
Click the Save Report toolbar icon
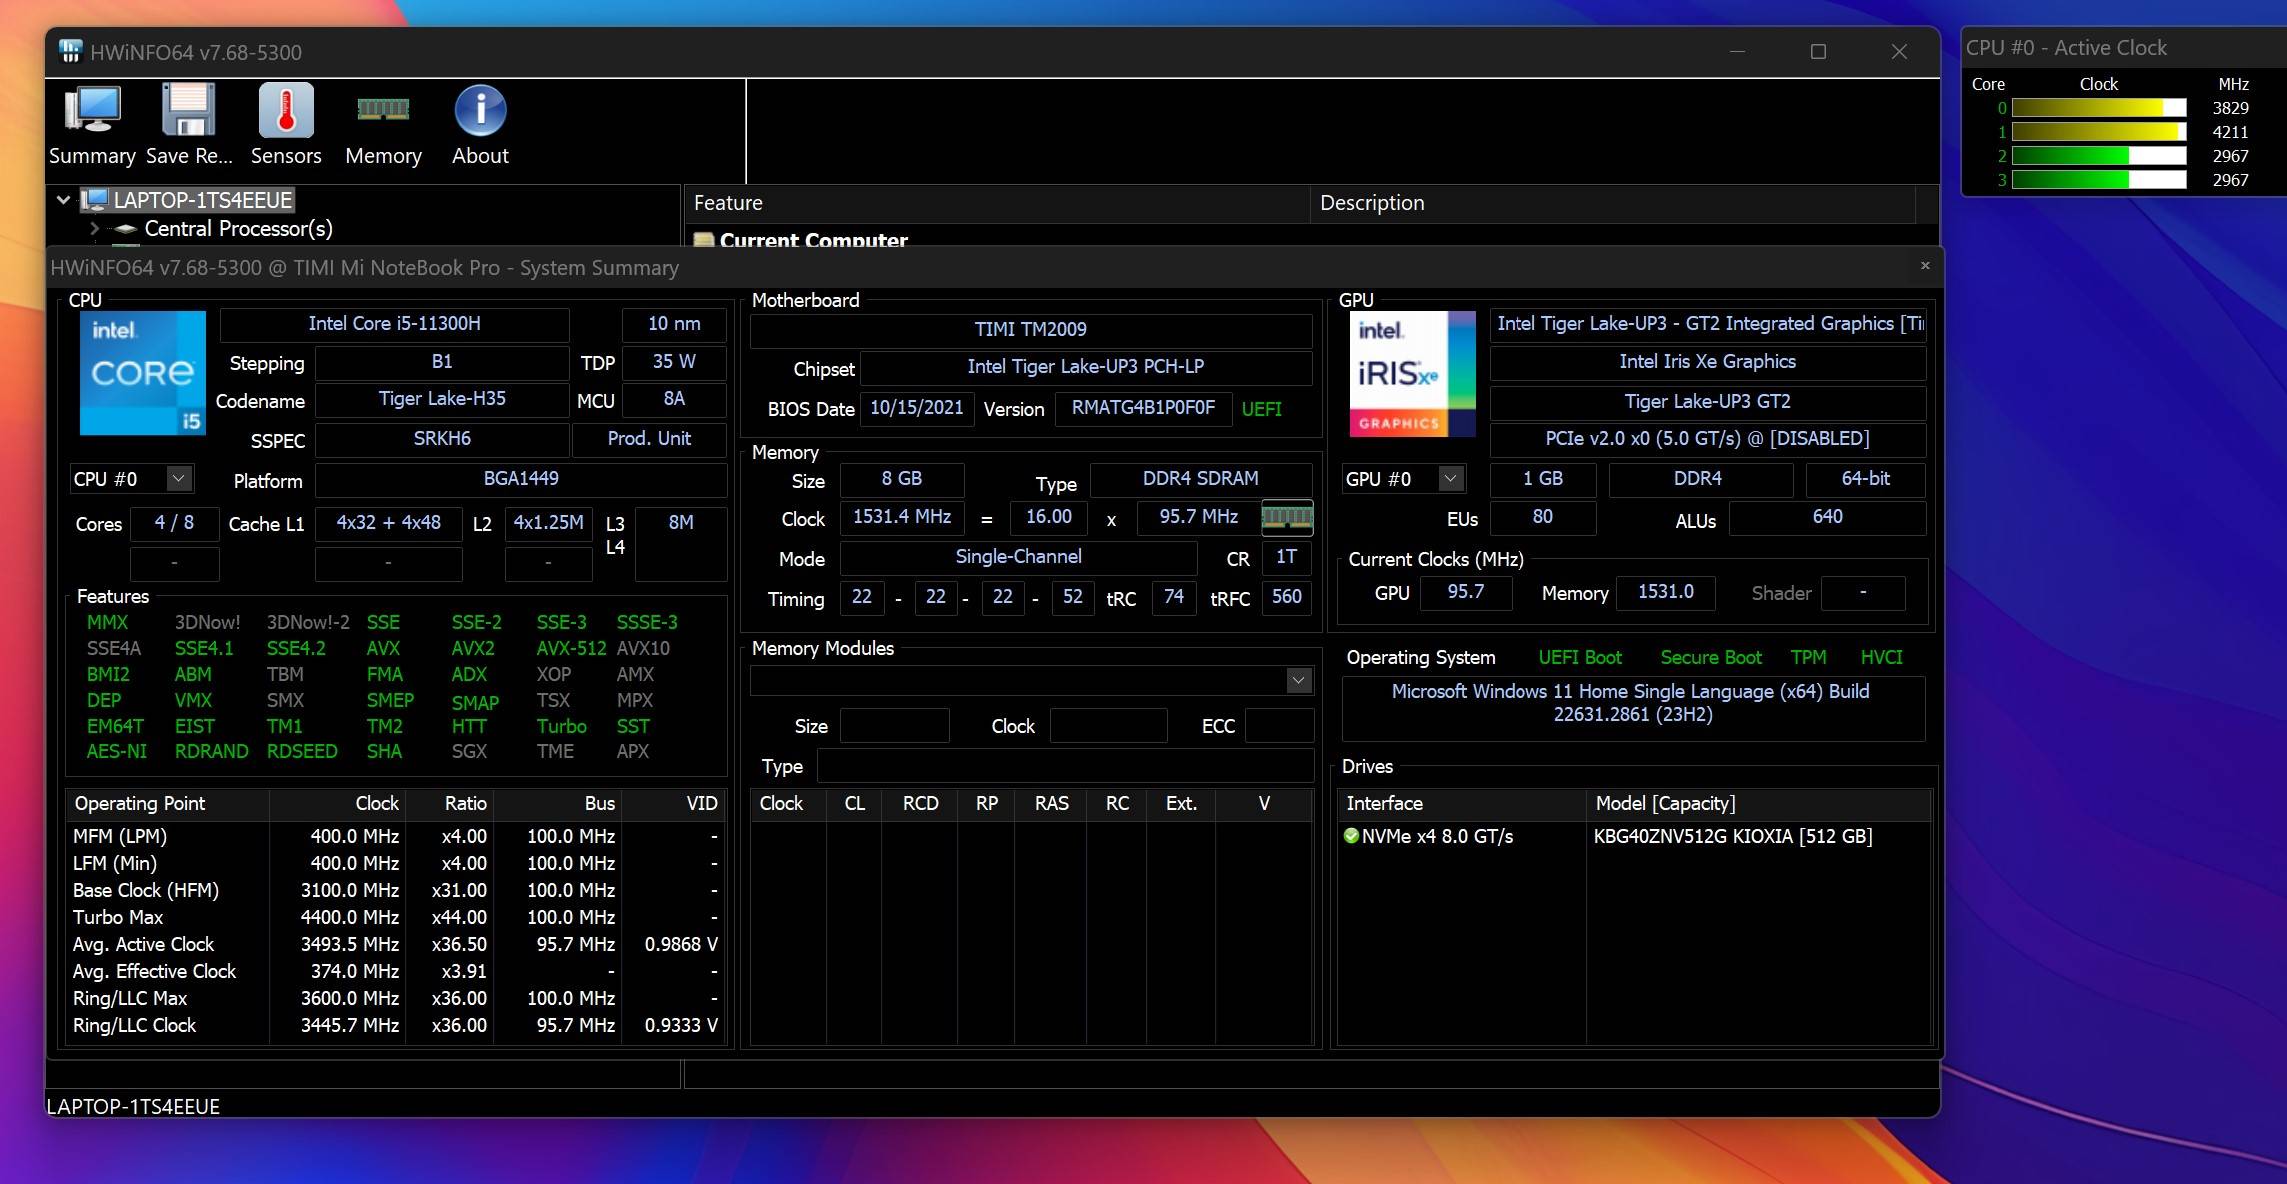(188, 110)
